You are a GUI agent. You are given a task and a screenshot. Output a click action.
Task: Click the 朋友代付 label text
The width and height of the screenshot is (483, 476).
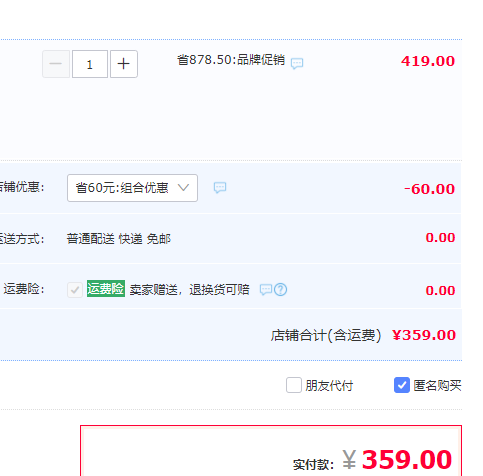pos(329,386)
